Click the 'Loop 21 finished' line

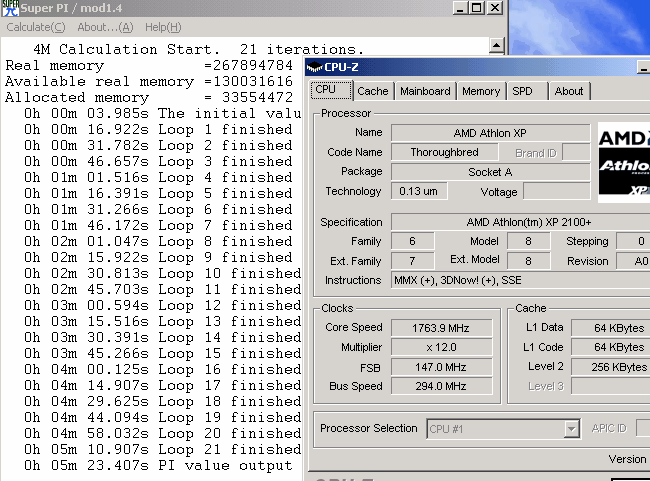click(162, 449)
